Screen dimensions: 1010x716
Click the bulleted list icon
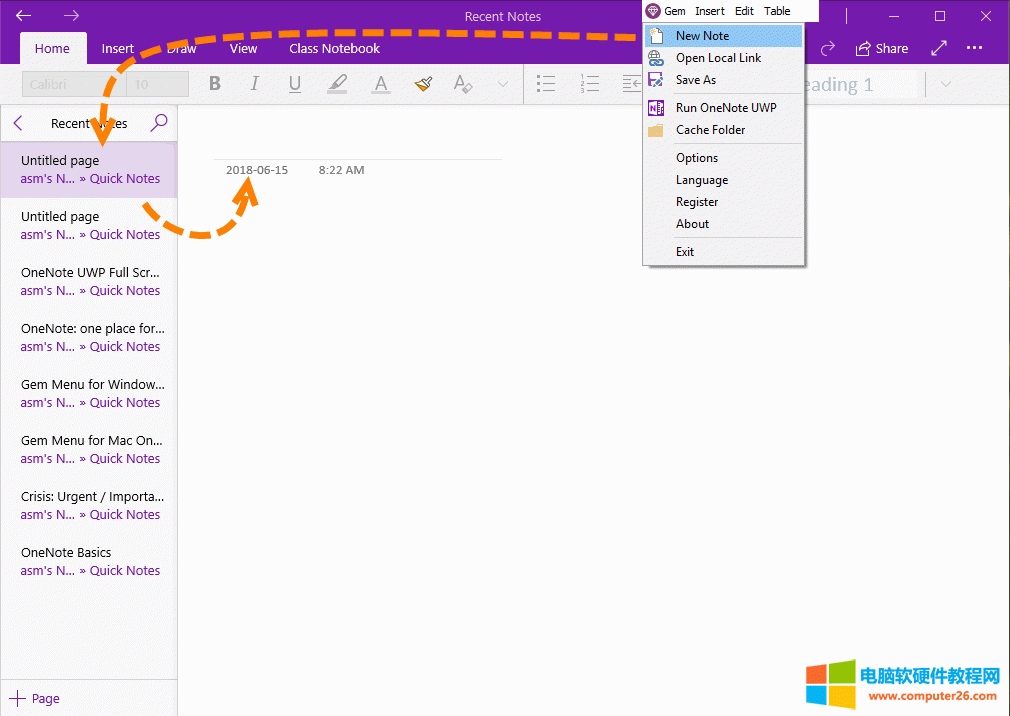coord(546,84)
